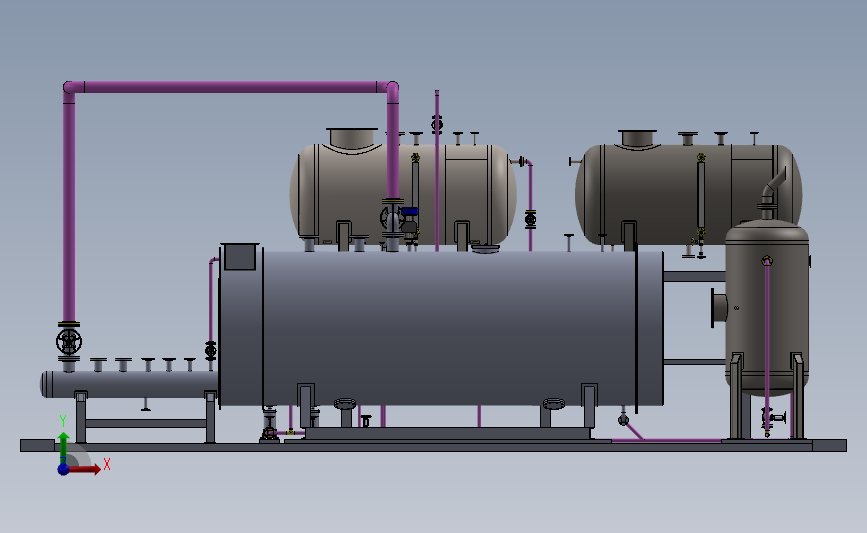
Task: Select the horizontal steam header at lower left
Action: 129,384
